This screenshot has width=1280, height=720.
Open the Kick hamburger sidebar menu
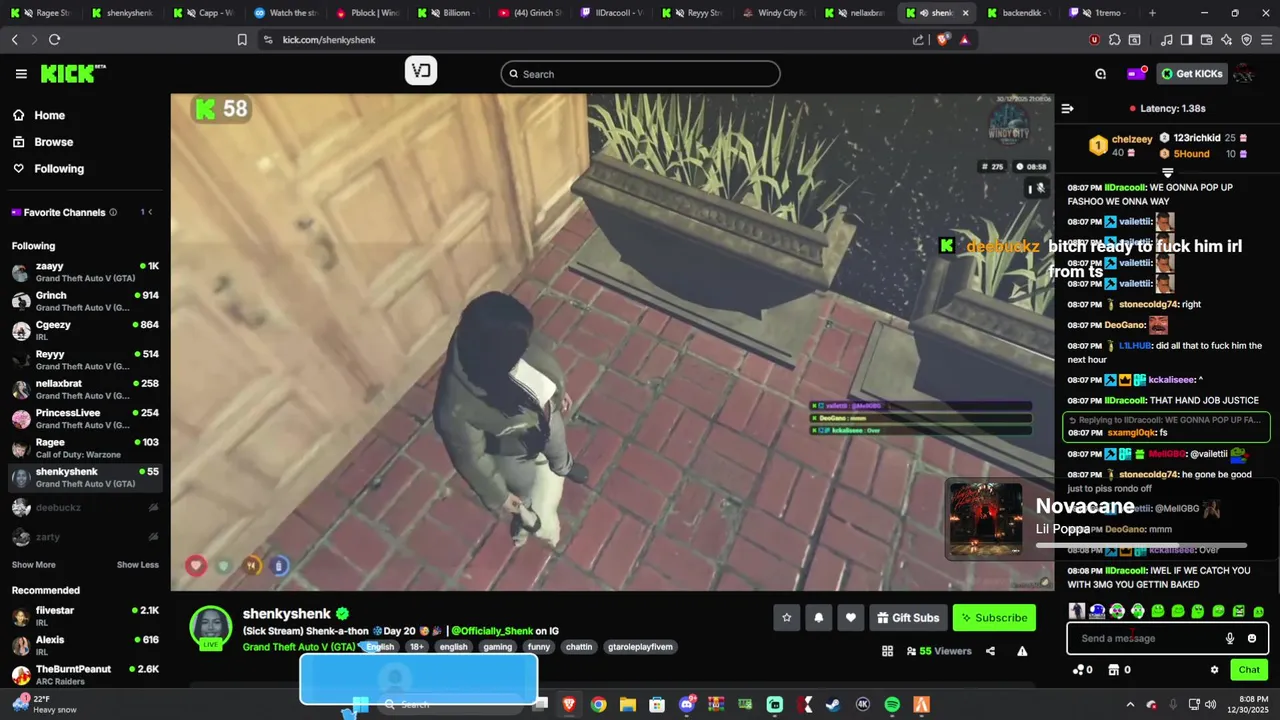[x=21, y=74]
